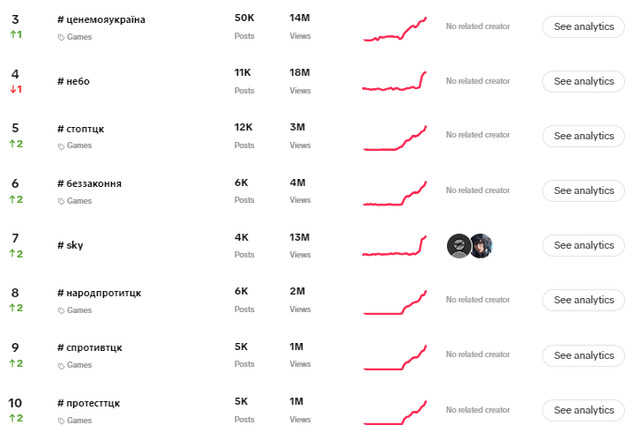The image size is (640, 440).
Task: Open See analytics for the #небо hashtag
Action: 583,81
